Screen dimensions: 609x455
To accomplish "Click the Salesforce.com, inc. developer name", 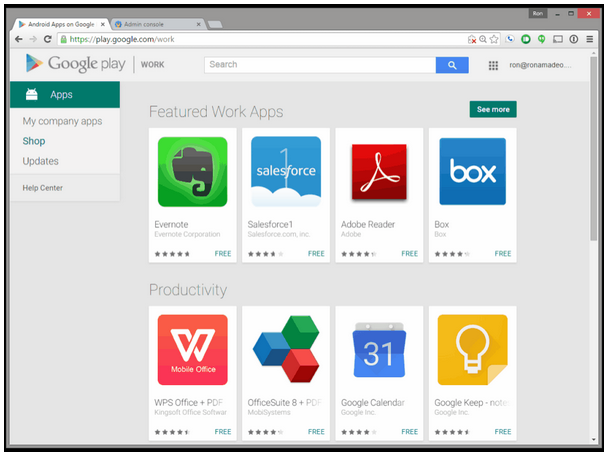I will pyautogui.click(x=279, y=234).
